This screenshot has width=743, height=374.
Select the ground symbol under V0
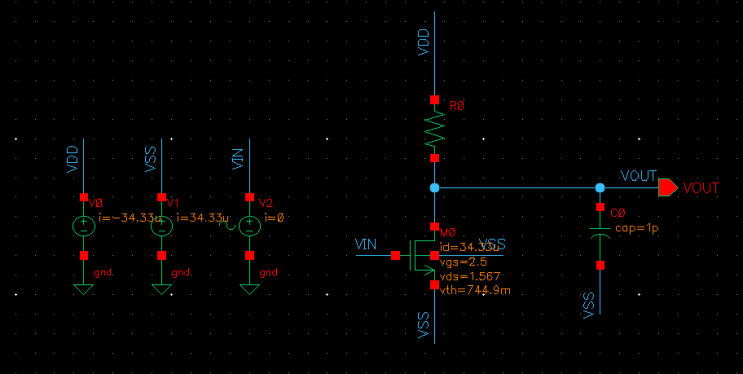pyautogui.click(x=83, y=289)
